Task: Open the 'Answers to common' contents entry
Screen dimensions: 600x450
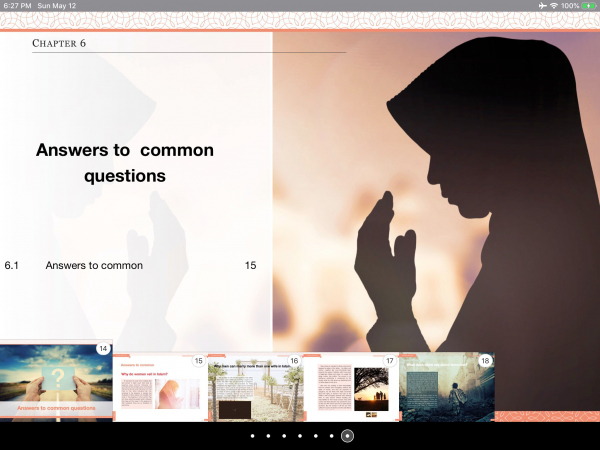Action: 94,265
